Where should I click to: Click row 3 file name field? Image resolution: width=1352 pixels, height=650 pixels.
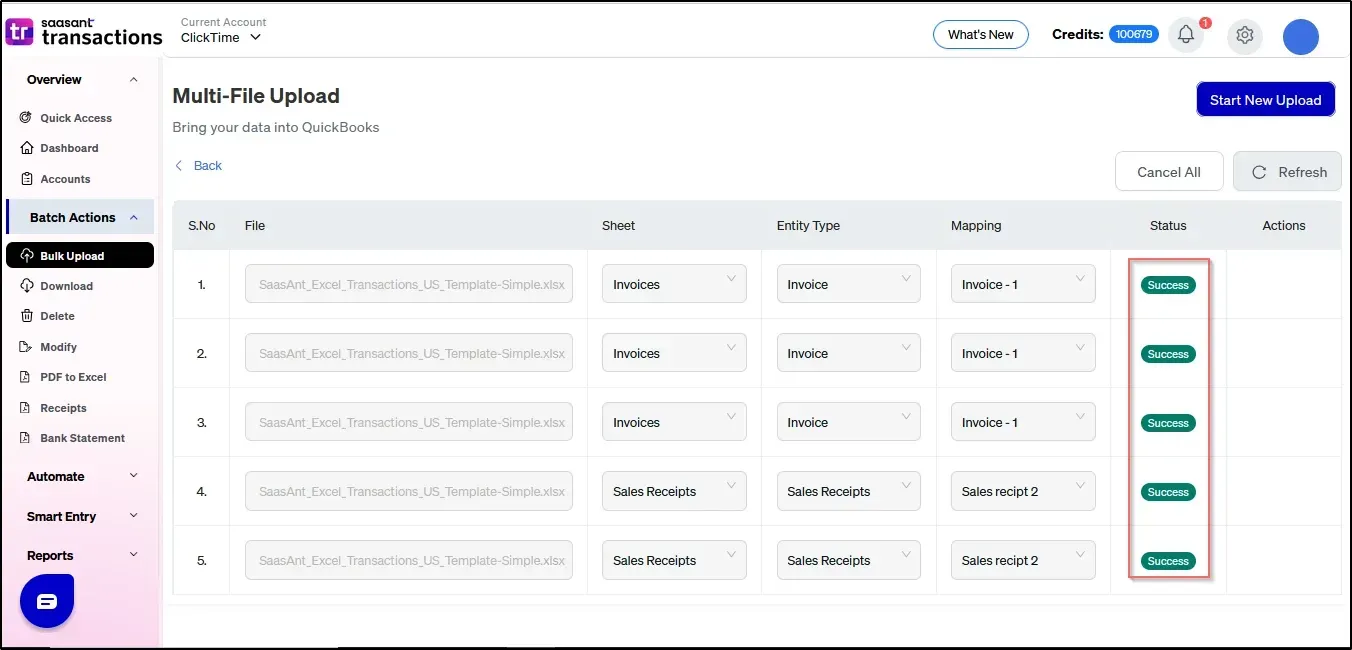[x=409, y=422]
